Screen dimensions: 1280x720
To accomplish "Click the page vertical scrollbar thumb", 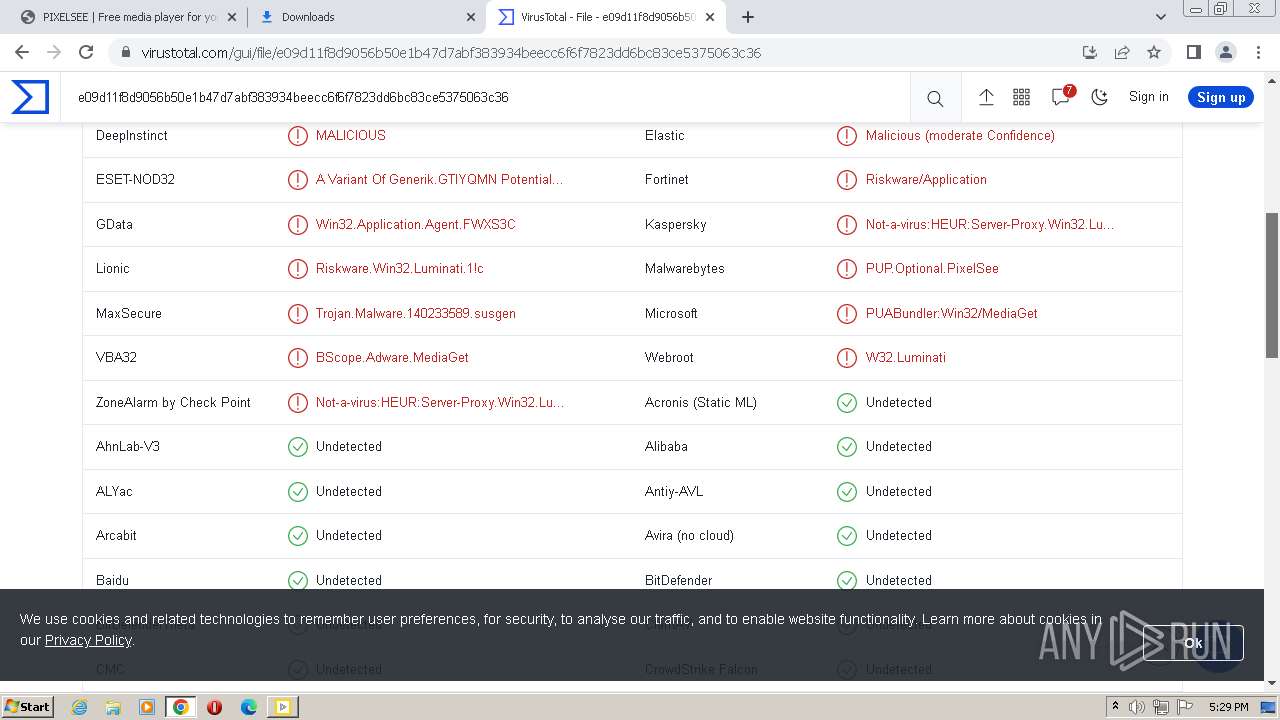I will [1272, 285].
